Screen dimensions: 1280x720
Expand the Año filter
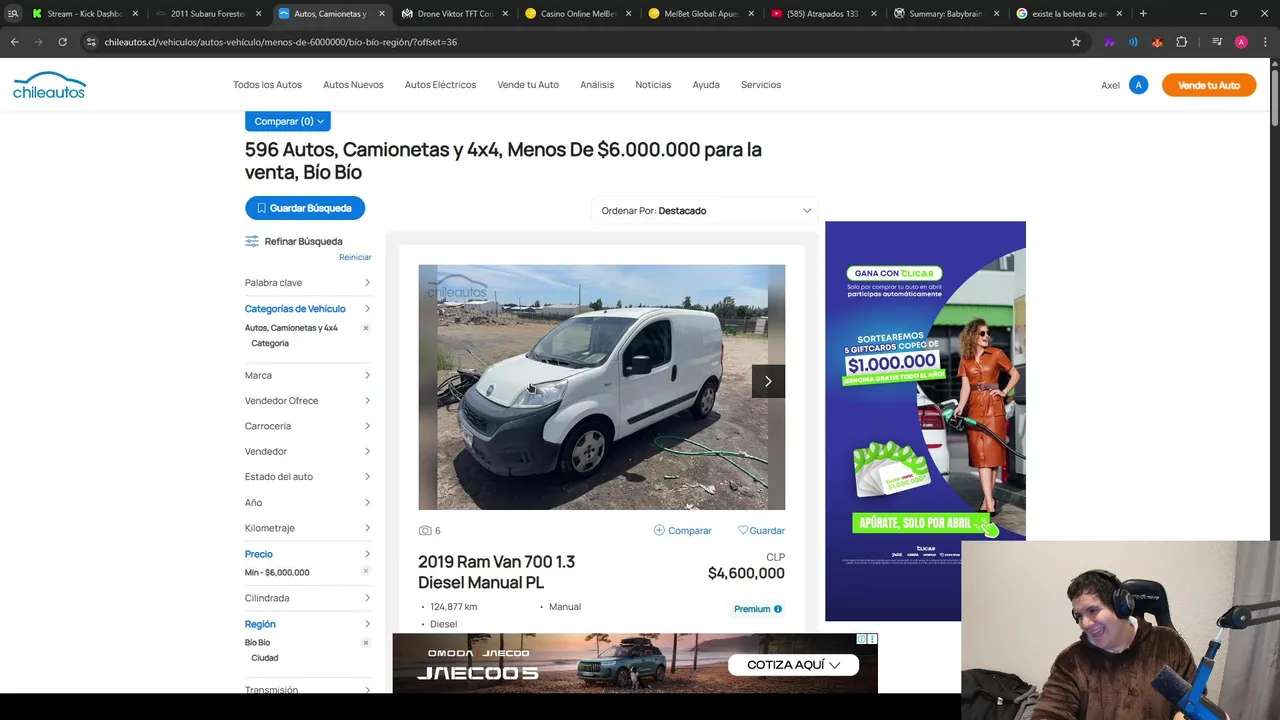click(308, 503)
